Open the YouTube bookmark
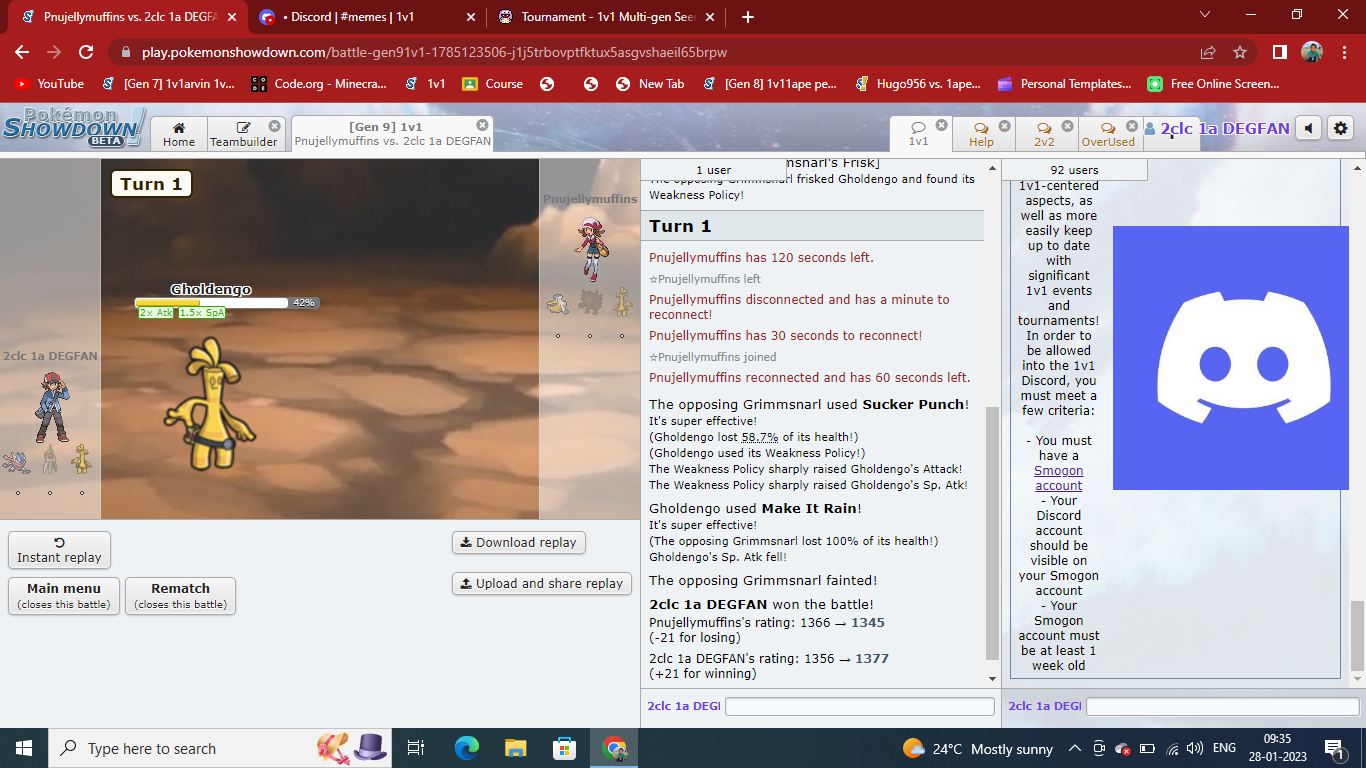This screenshot has width=1366, height=768. click(x=49, y=84)
